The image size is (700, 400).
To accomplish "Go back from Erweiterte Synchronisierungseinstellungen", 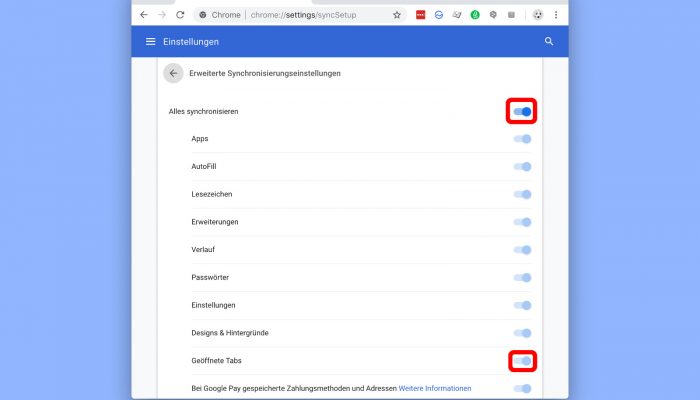I will point(173,73).
